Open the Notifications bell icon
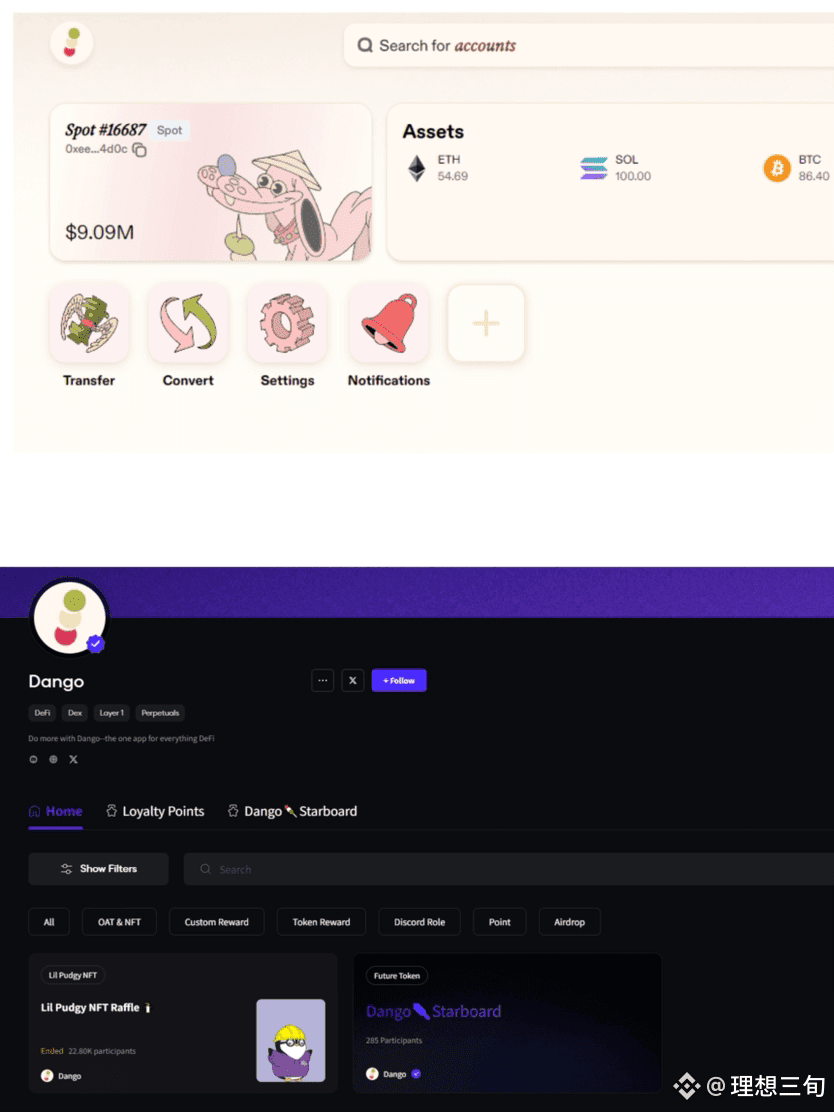This screenshot has height=1112, width=834. (389, 323)
